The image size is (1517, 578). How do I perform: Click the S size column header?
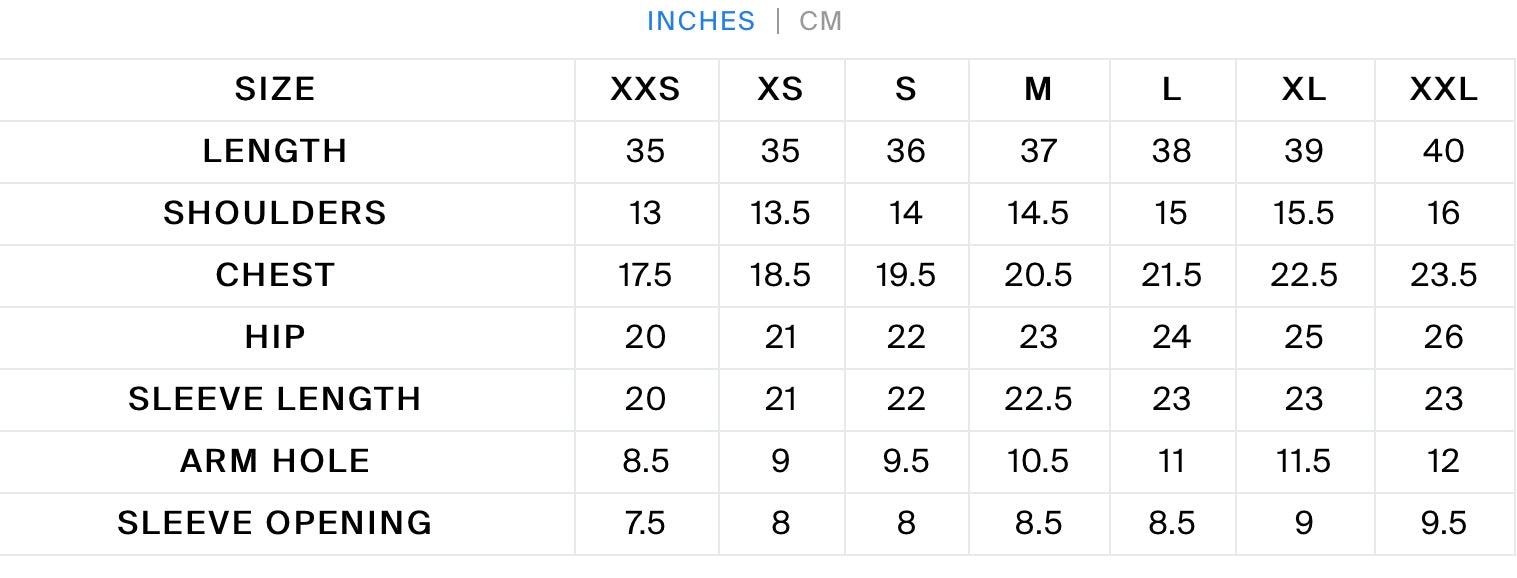click(905, 90)
